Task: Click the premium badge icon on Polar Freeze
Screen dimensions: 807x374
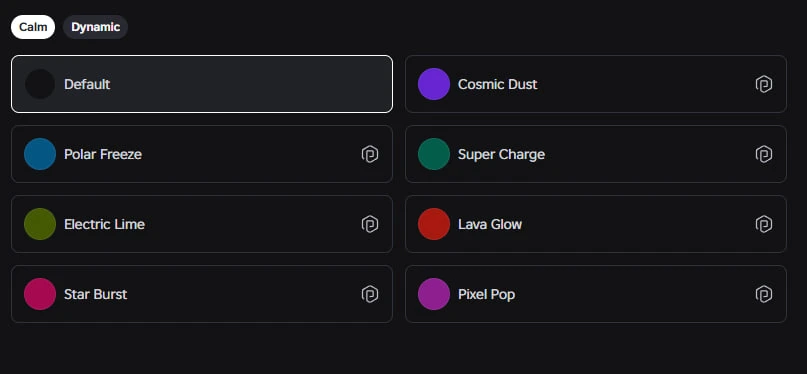Action: click(x=370, y=154)
